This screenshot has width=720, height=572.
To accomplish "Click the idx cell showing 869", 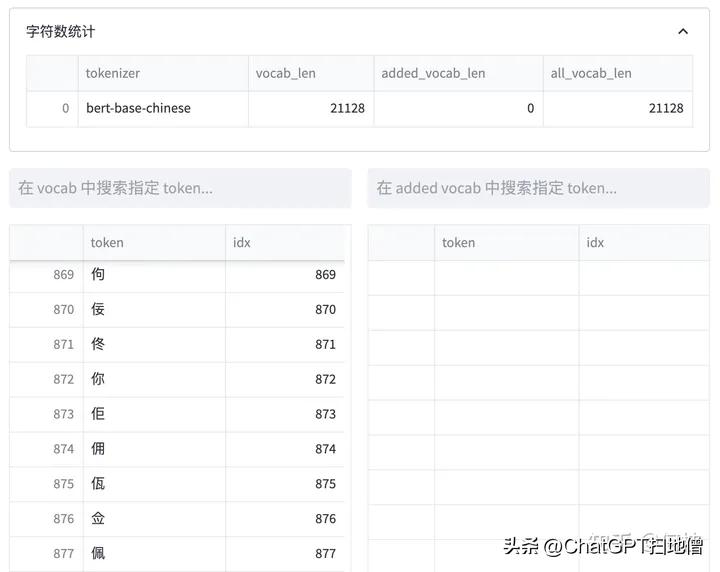I will pos(325,274).
